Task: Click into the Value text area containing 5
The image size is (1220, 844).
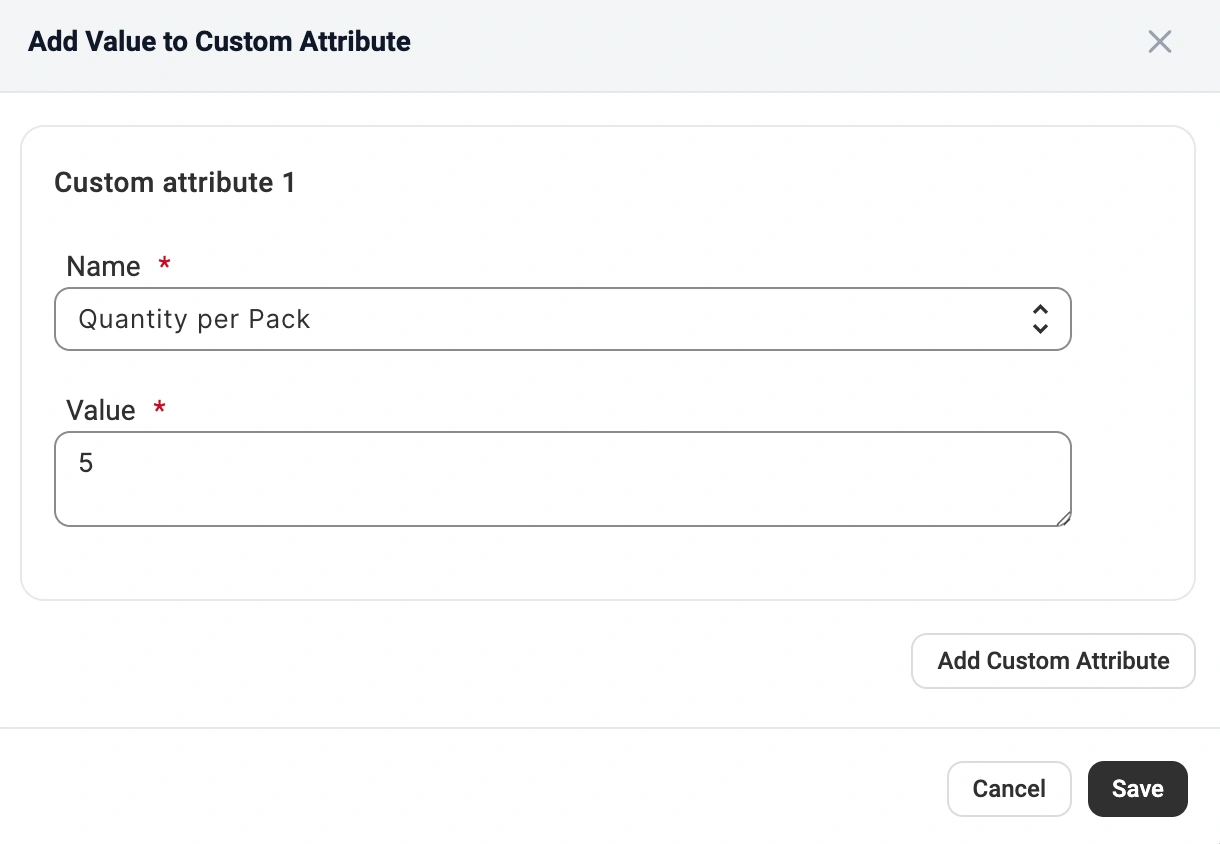Action: click(563, 479)
